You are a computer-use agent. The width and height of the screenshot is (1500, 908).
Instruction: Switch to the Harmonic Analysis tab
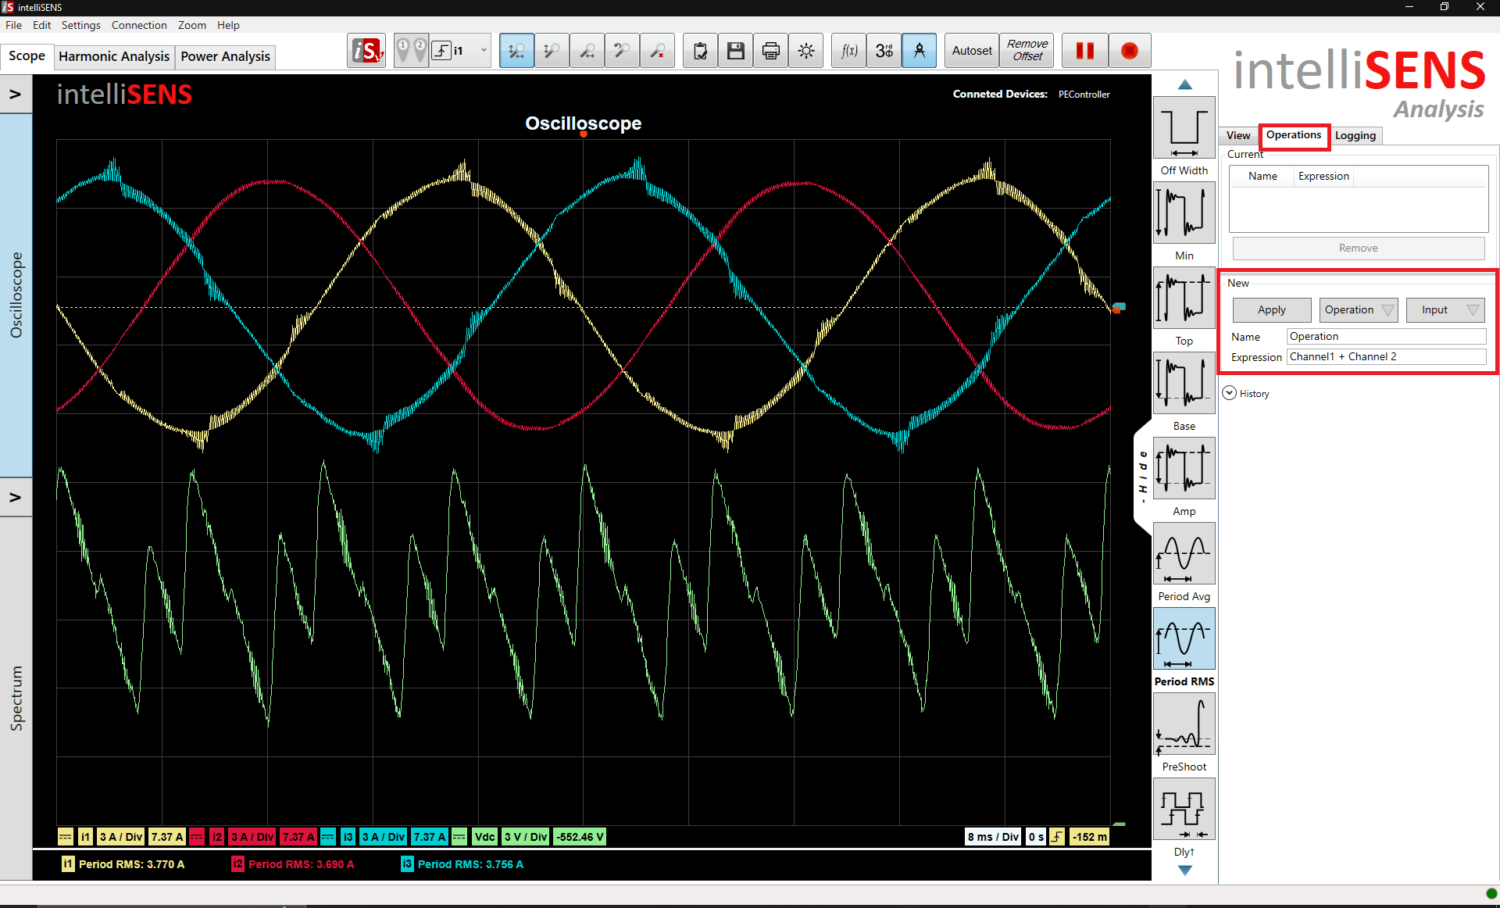click(x=113, y=56)
